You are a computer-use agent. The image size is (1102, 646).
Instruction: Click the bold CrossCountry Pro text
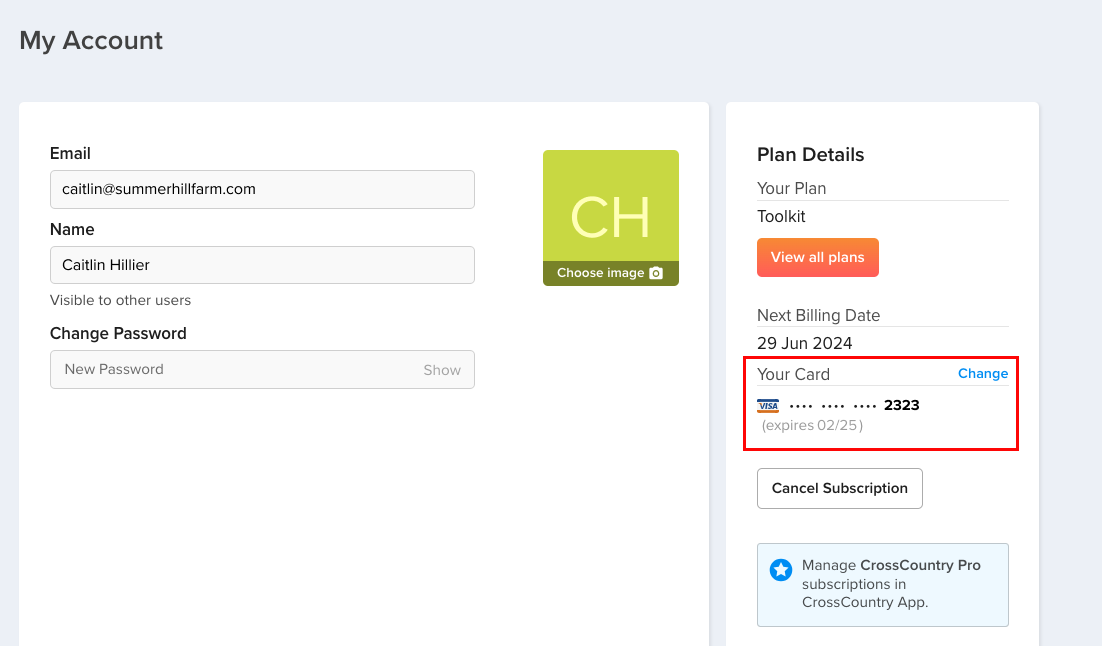point(920,565)
